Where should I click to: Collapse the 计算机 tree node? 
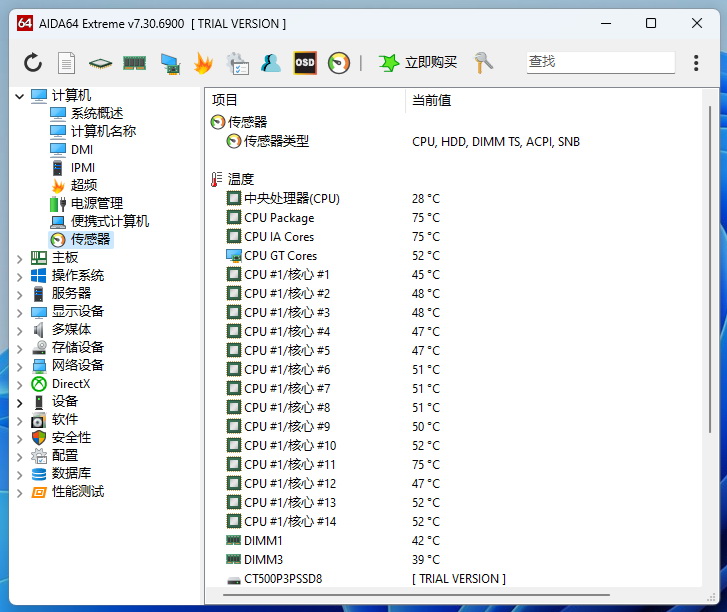[19, 96]
